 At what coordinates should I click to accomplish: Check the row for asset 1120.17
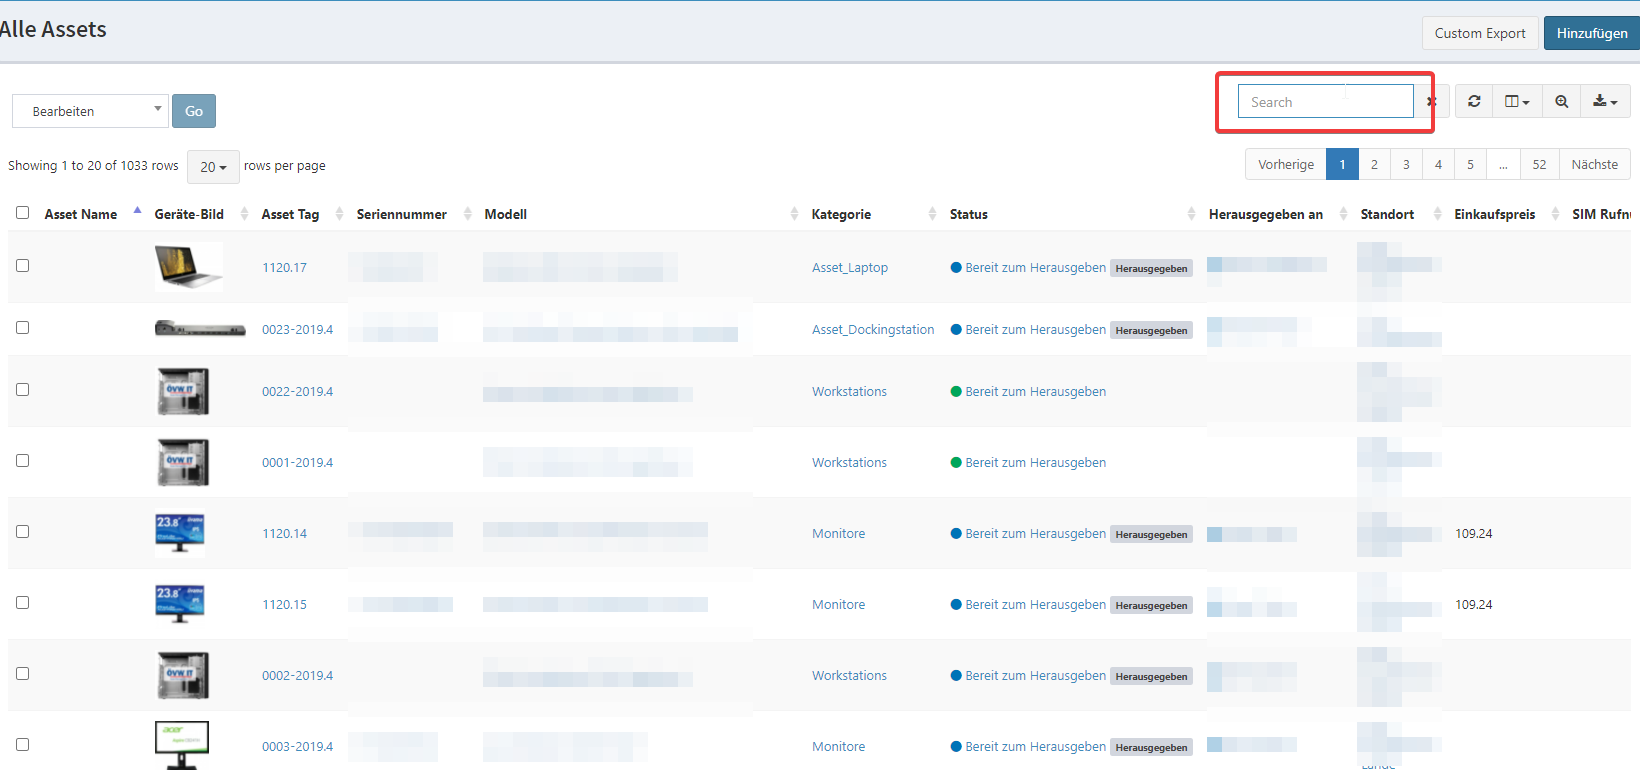tap(22, 266)
